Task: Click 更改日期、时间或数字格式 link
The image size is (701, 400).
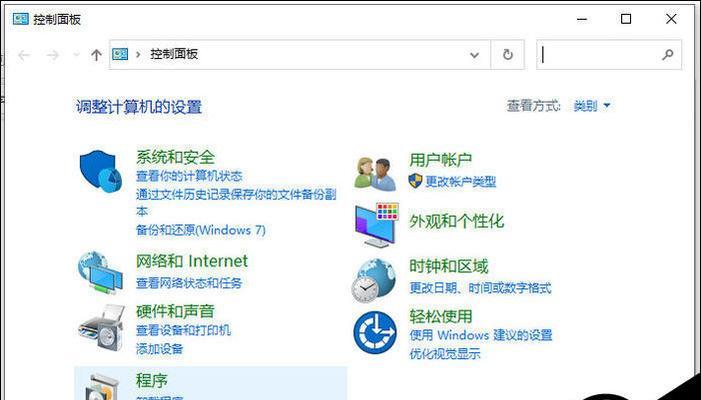Action: pyautogui.click(x=481, y=288)
